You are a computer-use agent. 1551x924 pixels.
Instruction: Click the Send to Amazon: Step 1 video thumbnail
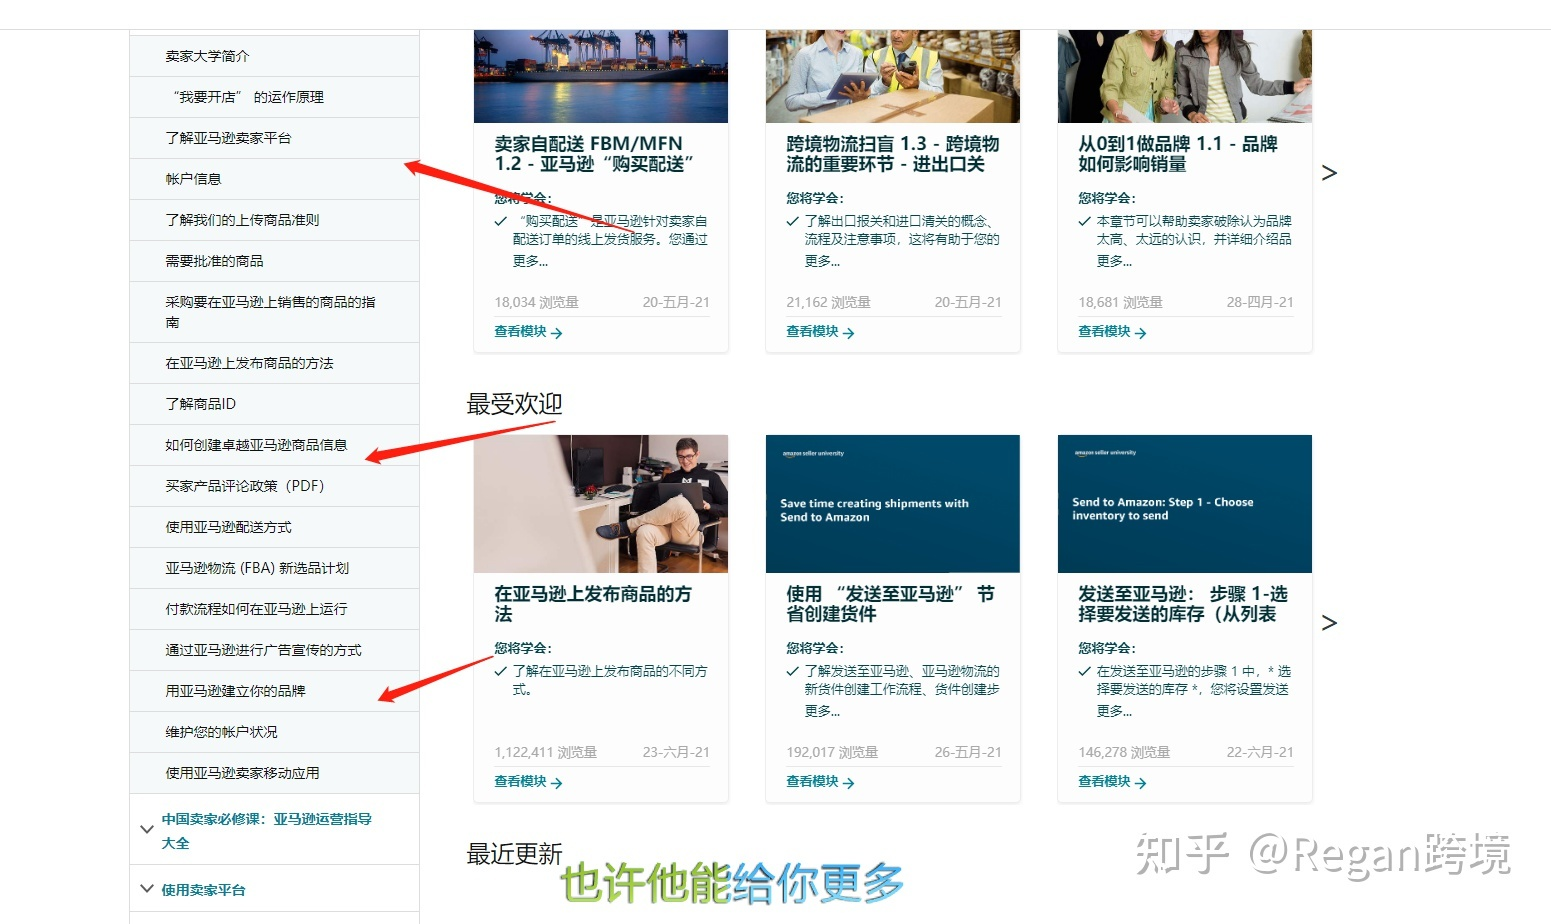(1184, 504)
